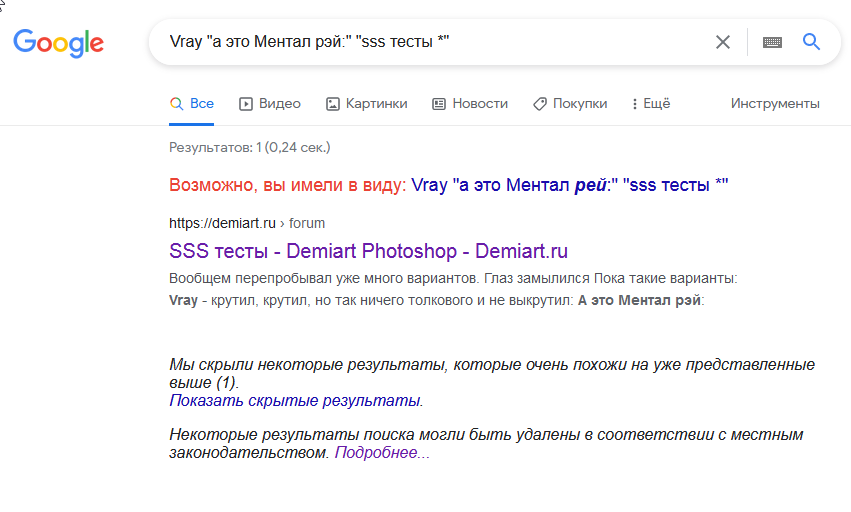The image size is (851, 512).
Task: Expand the Ещё more menu
Action: click(651, 103)
